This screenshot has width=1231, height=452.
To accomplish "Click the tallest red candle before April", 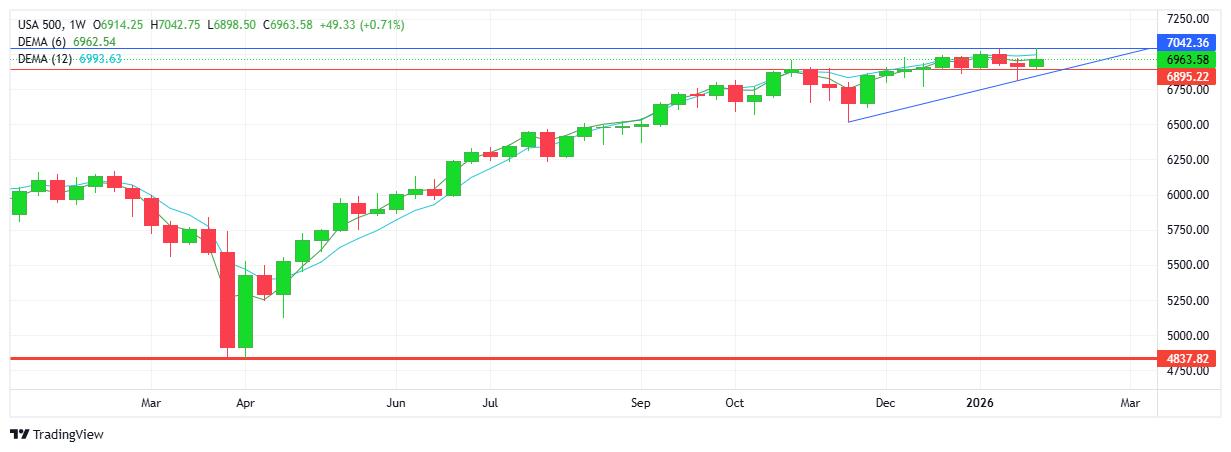I will click(x=227, y=300).
